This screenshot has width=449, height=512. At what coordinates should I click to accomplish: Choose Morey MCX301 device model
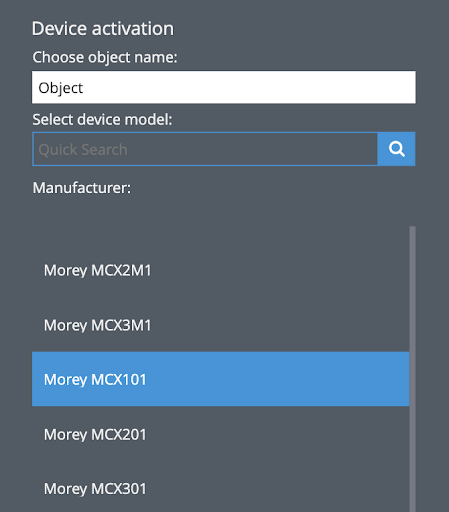(x=220, y=488)
